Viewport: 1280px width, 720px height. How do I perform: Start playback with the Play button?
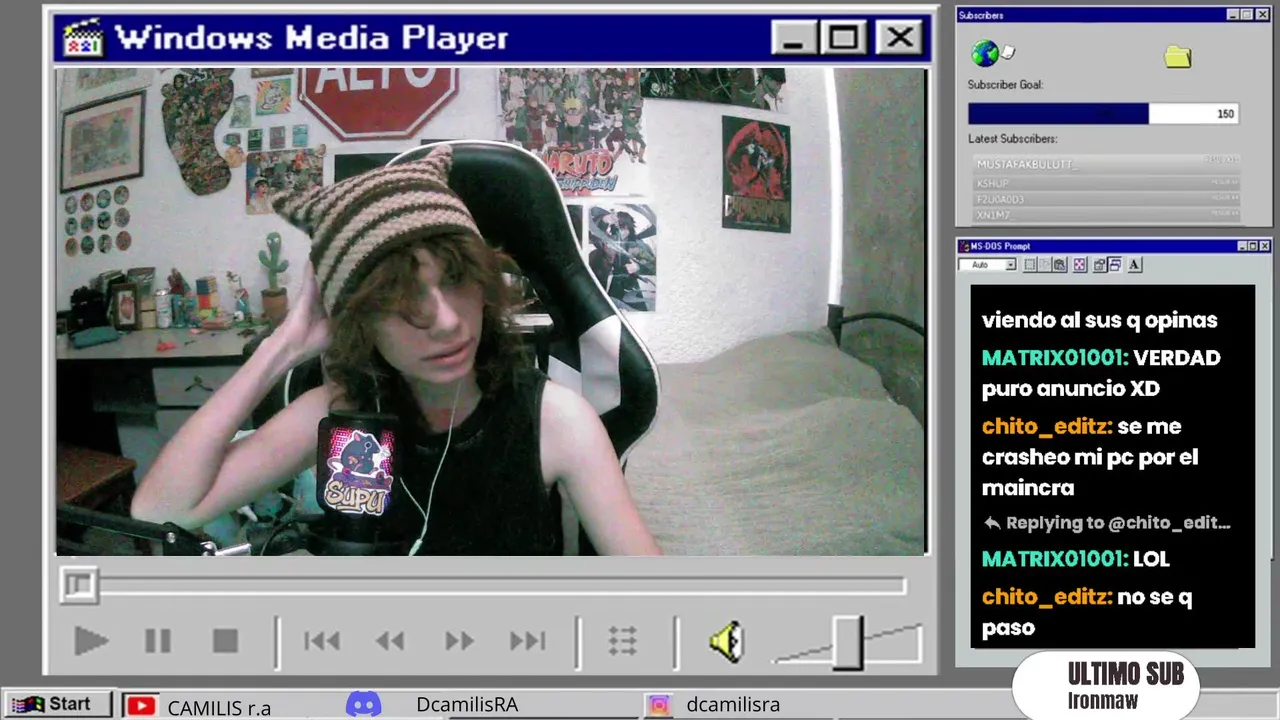tap(90, 641)
